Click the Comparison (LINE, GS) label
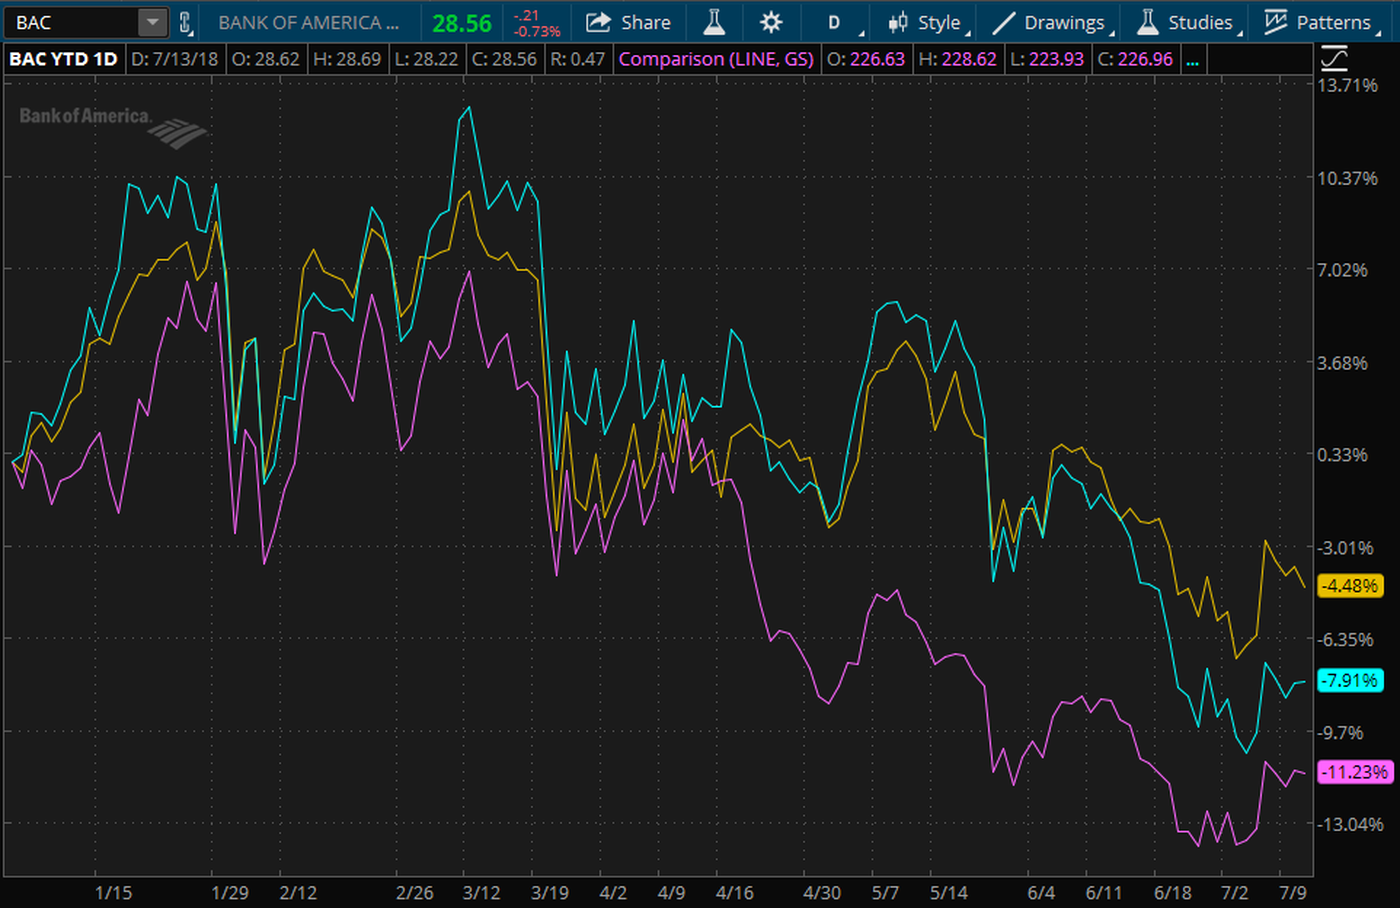1400x908 pixels. pos(716,59)
